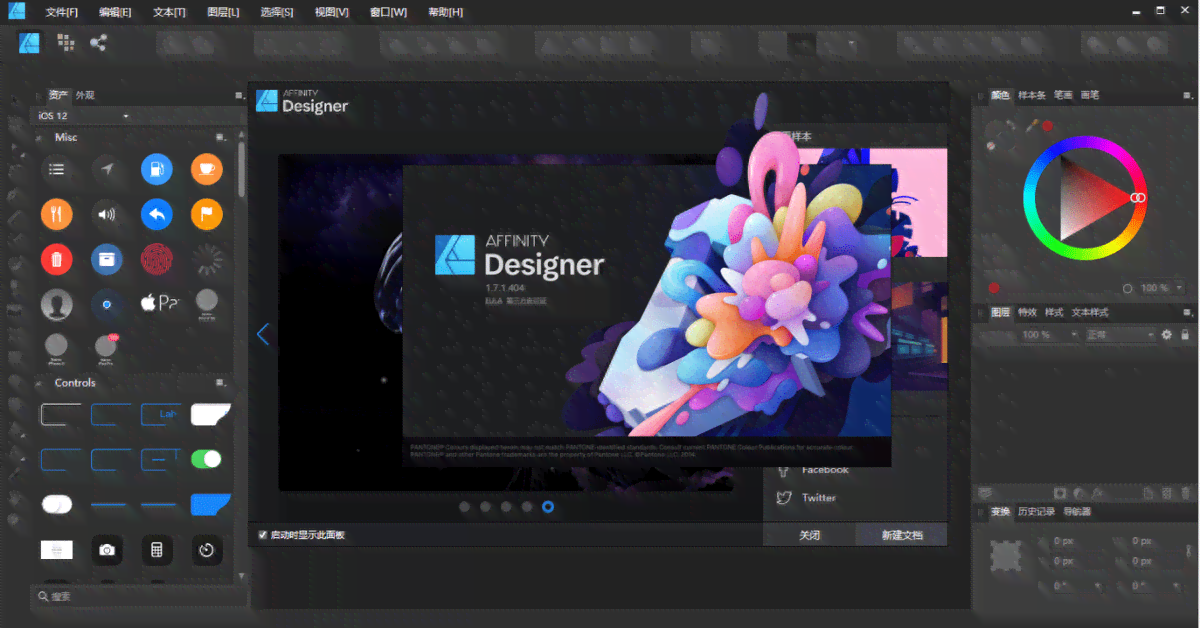Toggle 启动时显示此面板 checkbox

point(263,535)
